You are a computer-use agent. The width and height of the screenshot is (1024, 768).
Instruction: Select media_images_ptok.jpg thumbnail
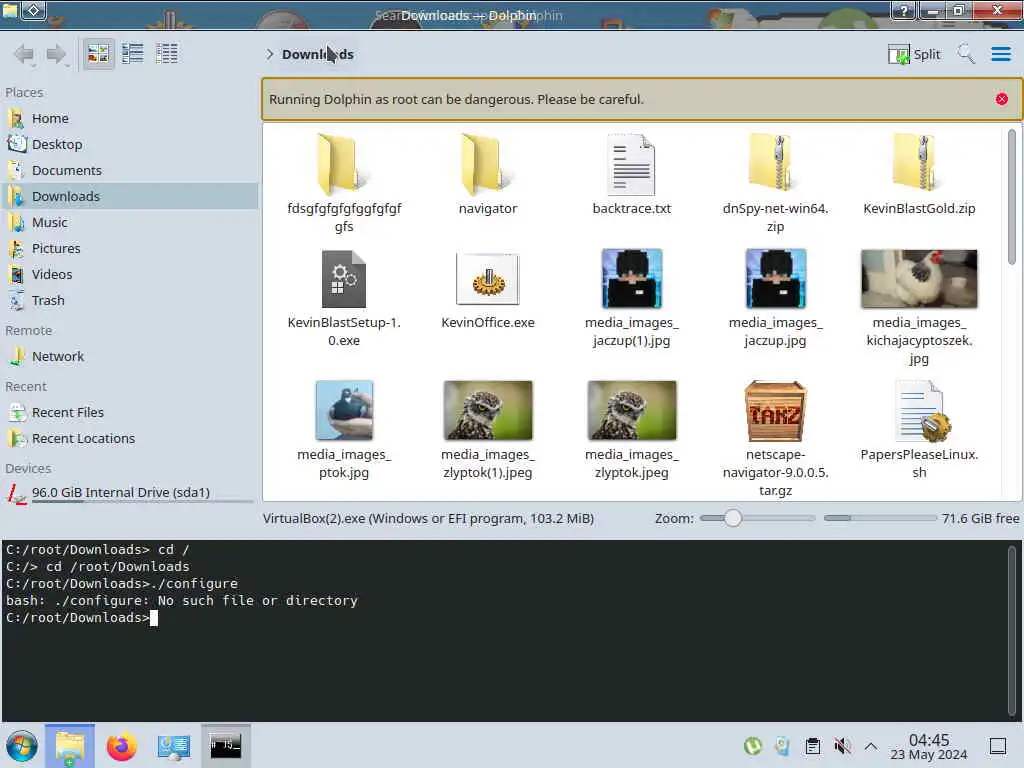344,430
